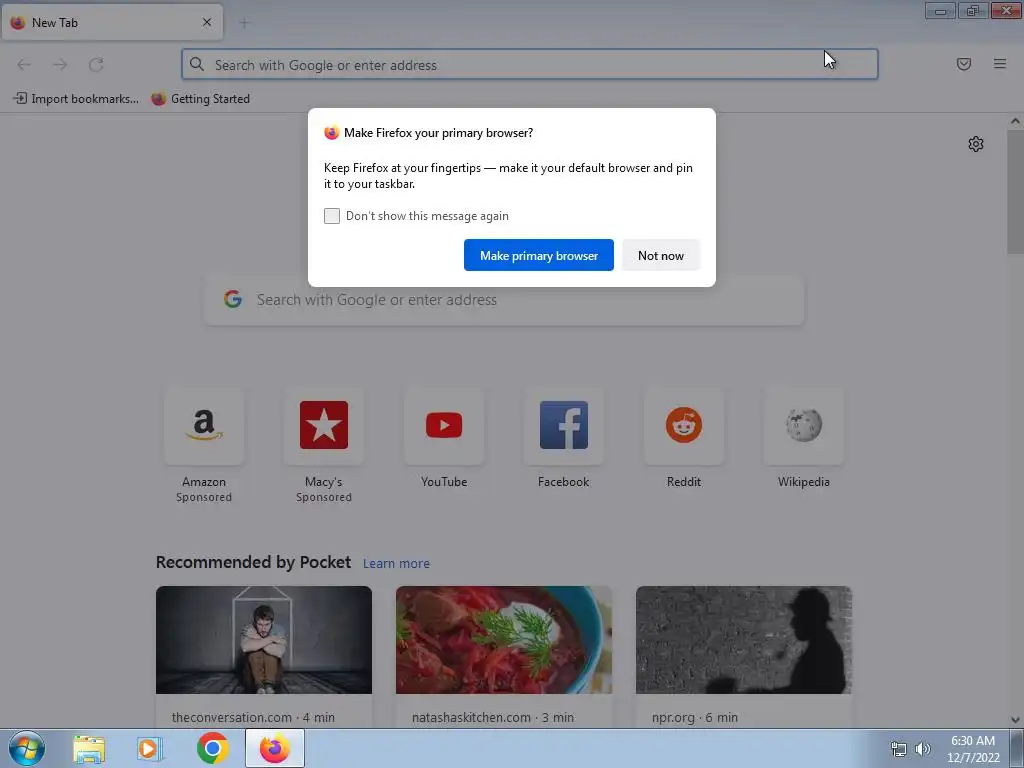Open new tab page personalize gear
The image size is (1024, 768).
click(976, 144)
